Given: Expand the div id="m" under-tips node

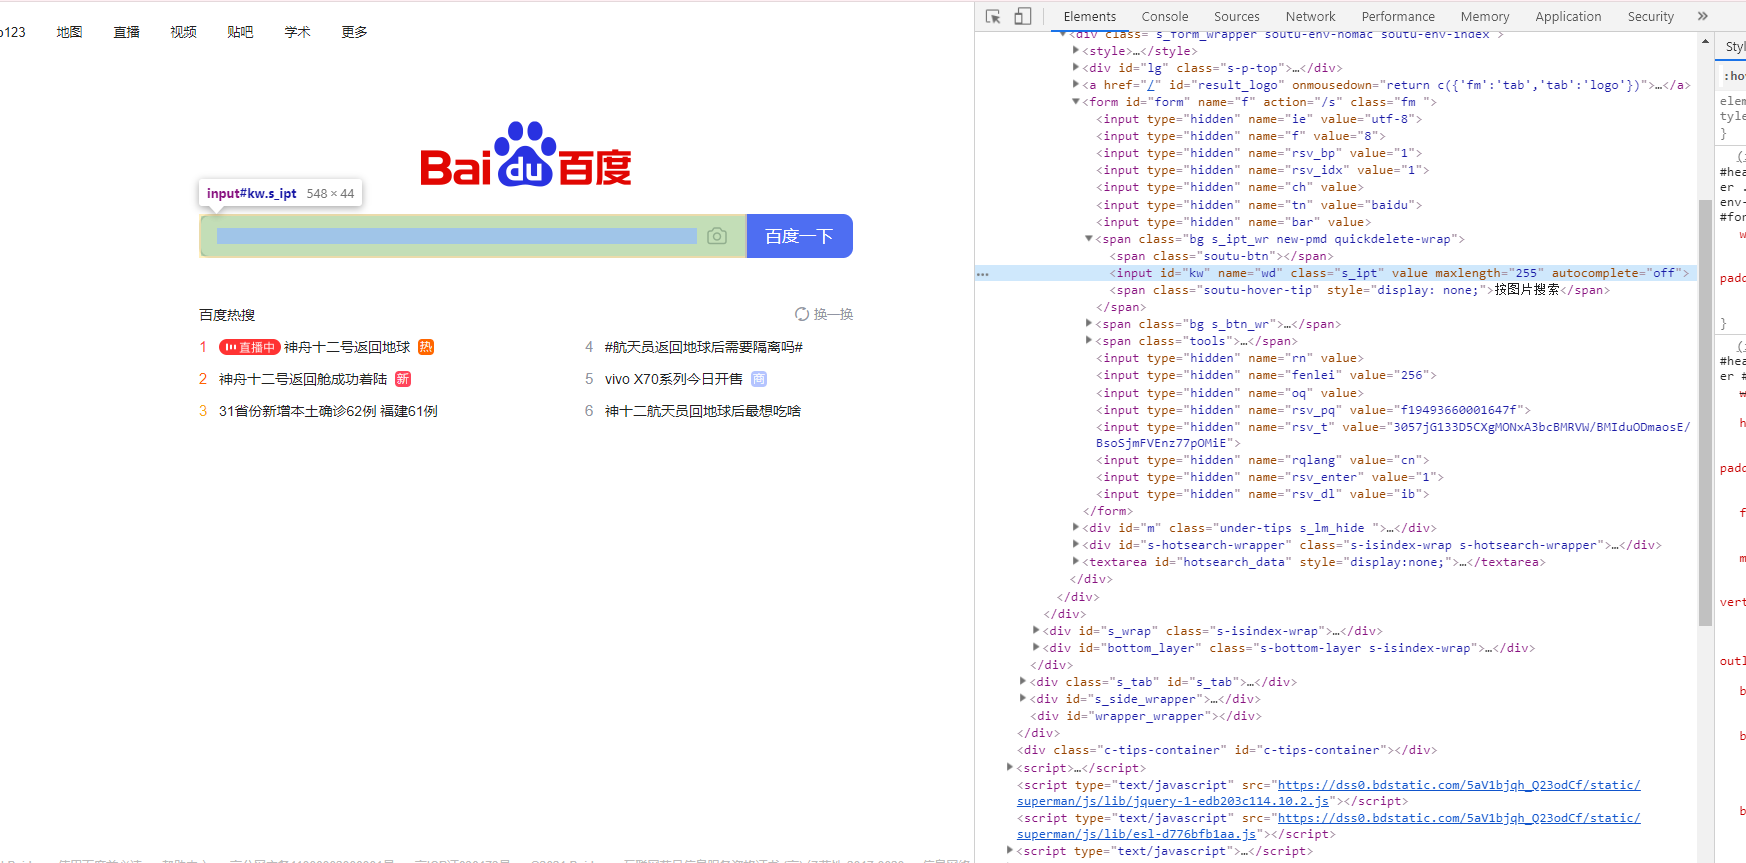Looking at the screenshot, I should [1076, 528].
